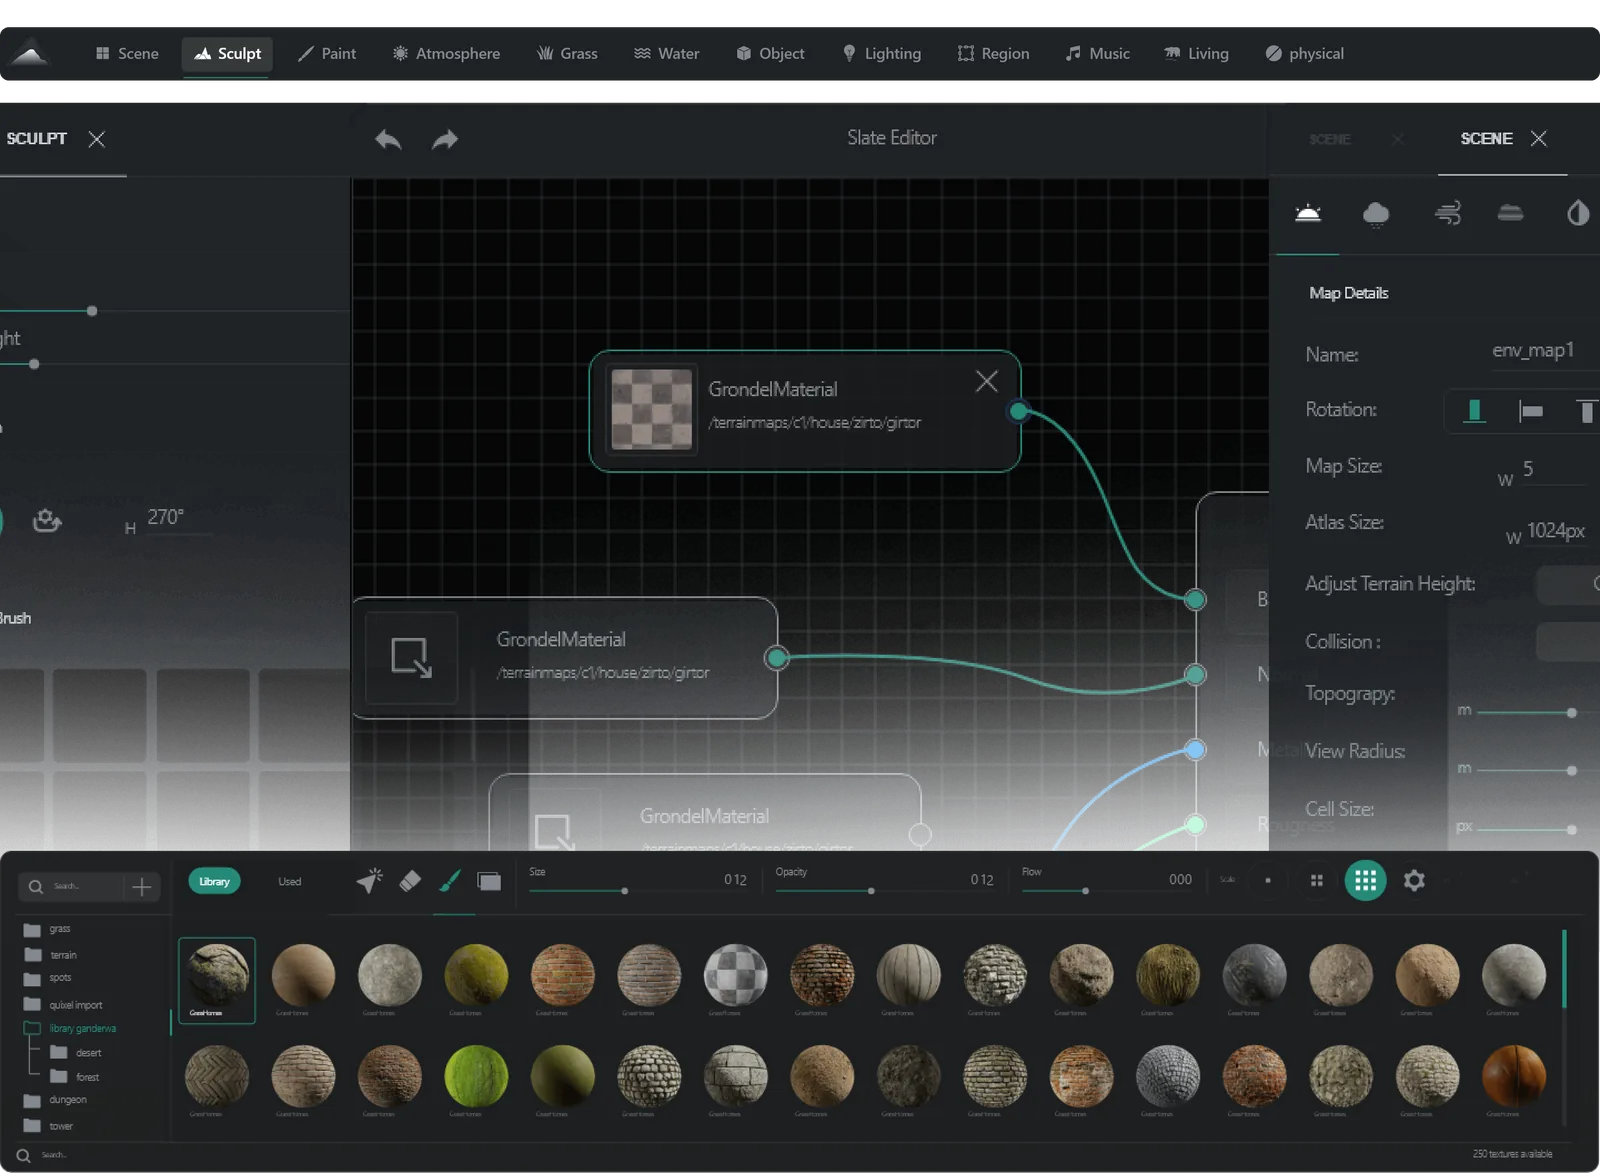The width and height of the screenshot is (1600, 1173).
Task: Close the SCULPT panel
Action: 97,139
